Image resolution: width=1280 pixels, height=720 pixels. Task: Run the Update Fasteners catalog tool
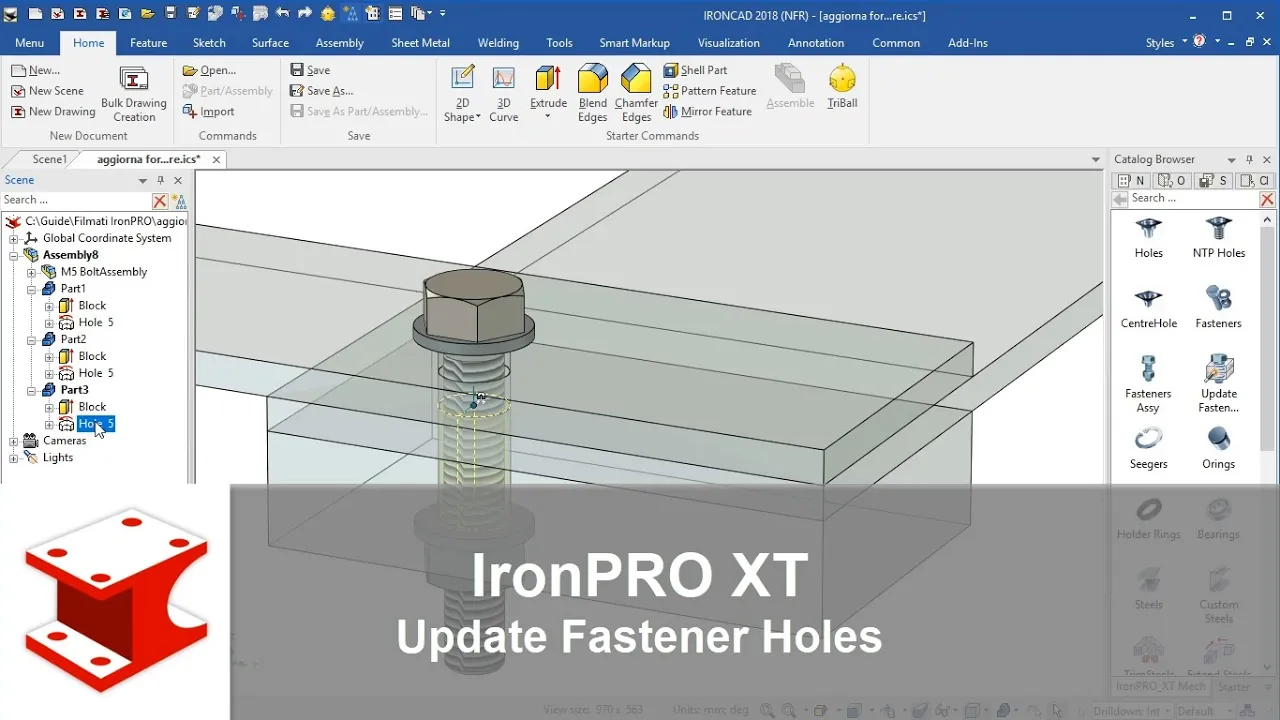(x=1218, y=384)
